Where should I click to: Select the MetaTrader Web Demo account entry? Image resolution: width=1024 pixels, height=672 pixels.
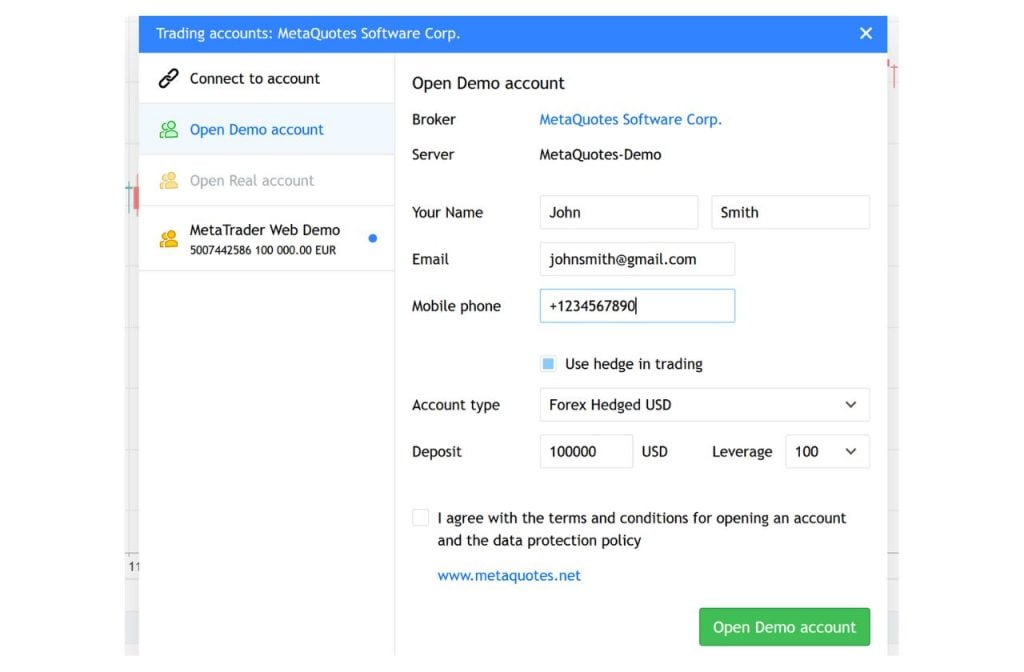coord(266,238)
